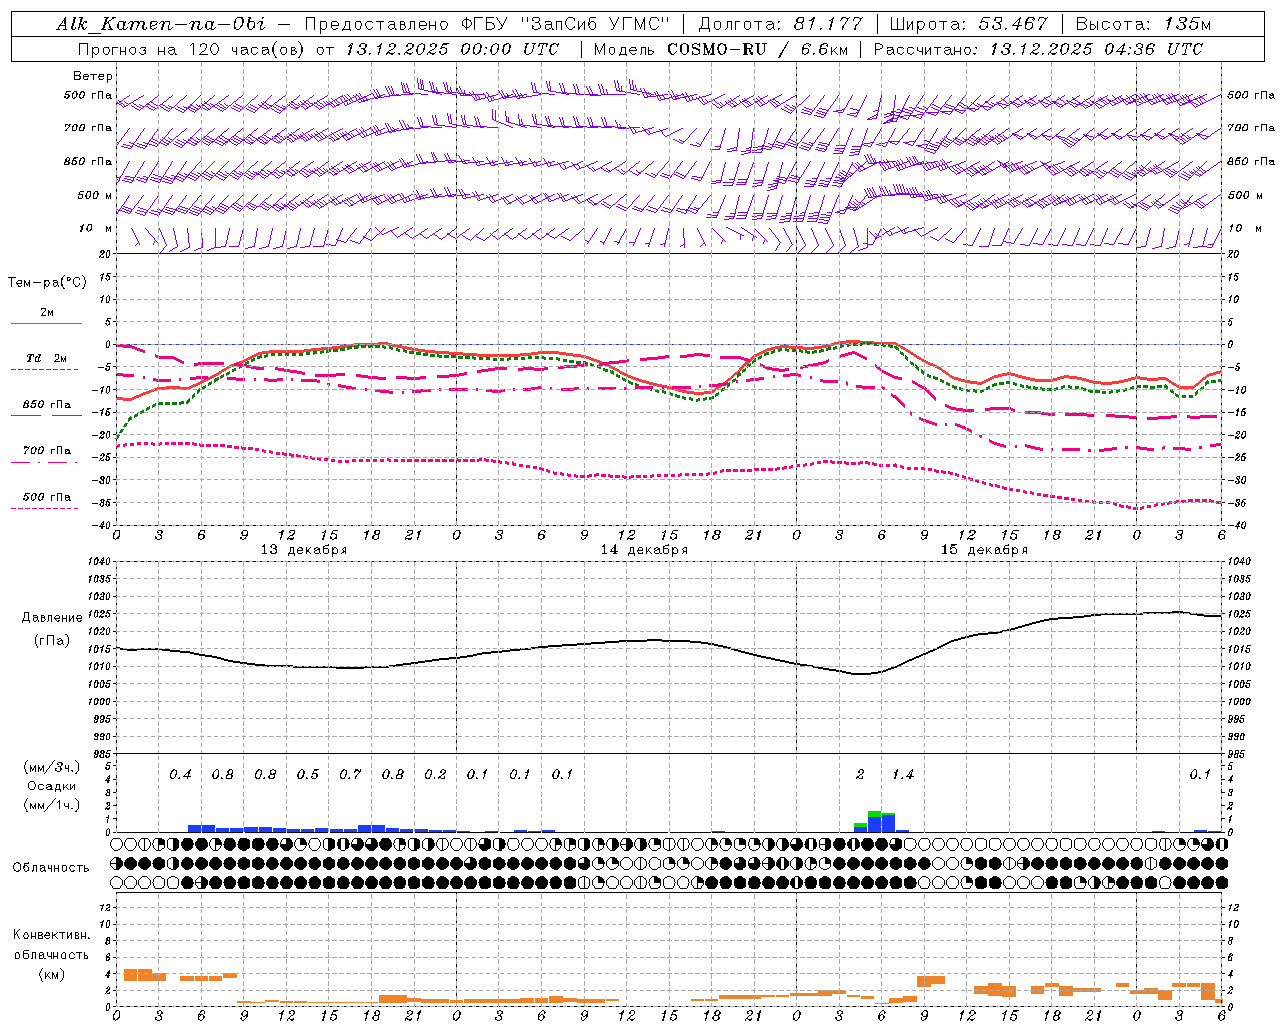Click the 0.5 precipitation value

click(x=308, y=775)
